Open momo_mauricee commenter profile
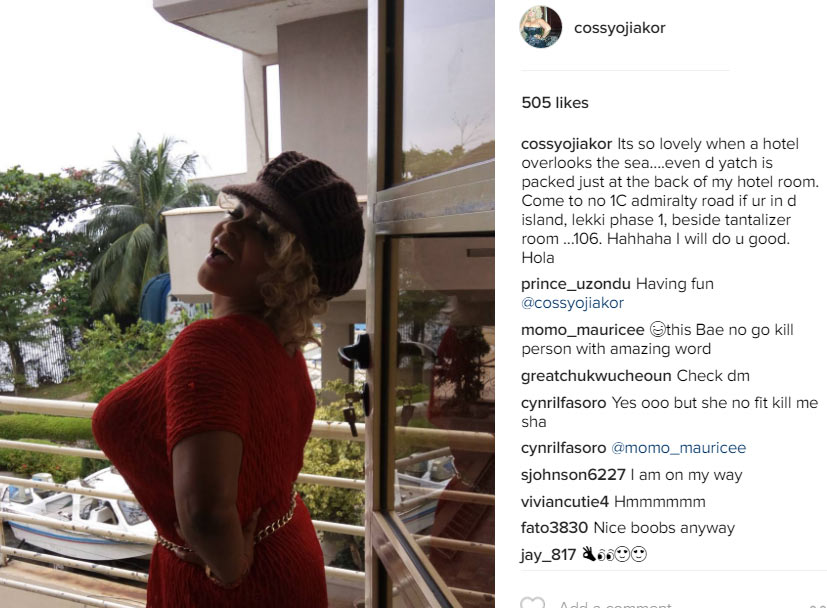 coord(583,330)
